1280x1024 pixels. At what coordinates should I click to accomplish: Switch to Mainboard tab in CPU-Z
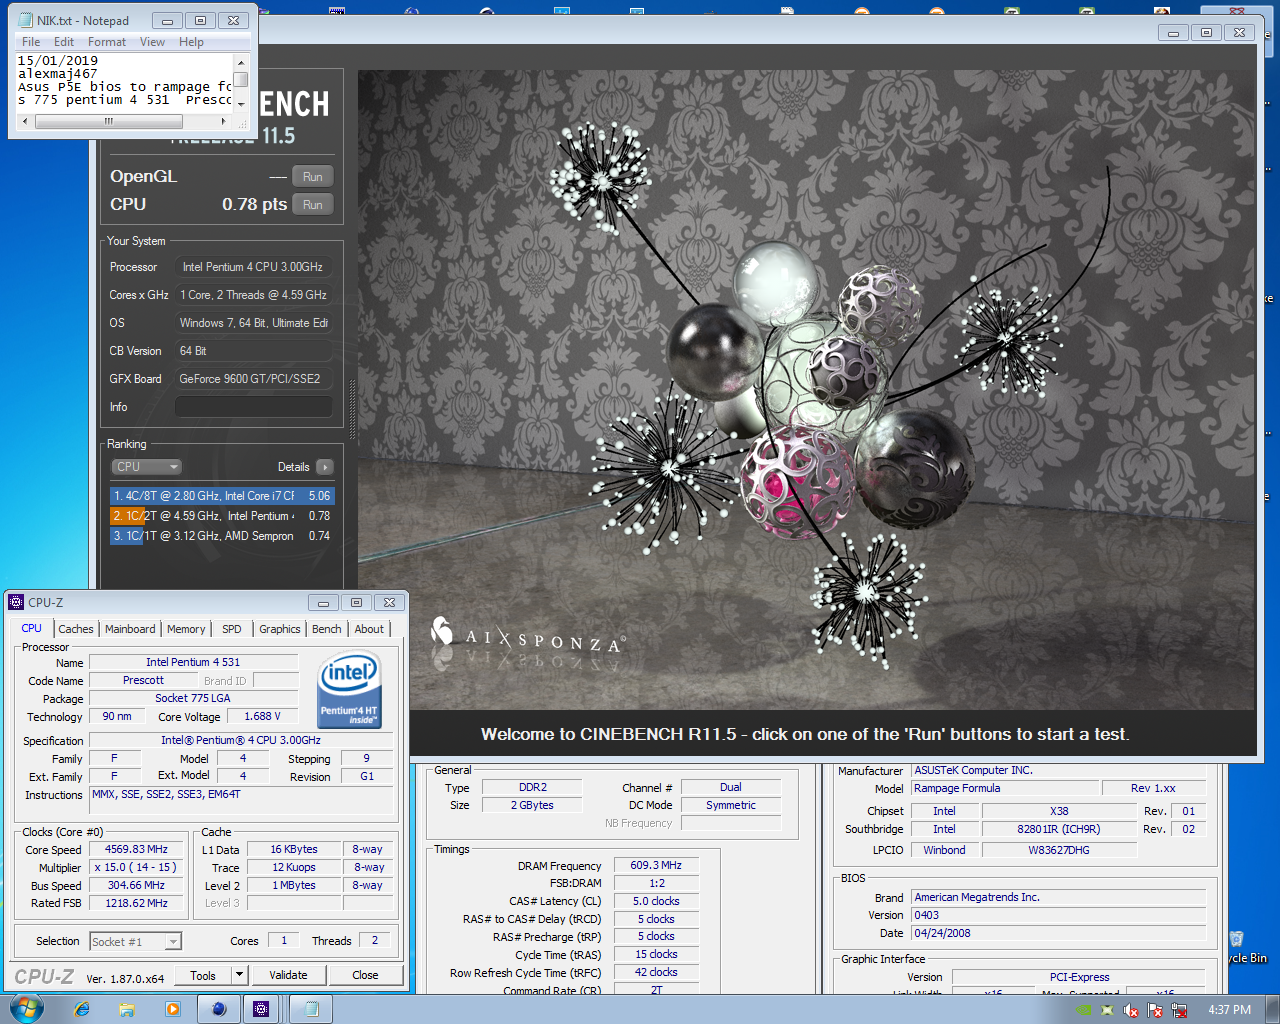pyautogui.click(x=130, y=629)
